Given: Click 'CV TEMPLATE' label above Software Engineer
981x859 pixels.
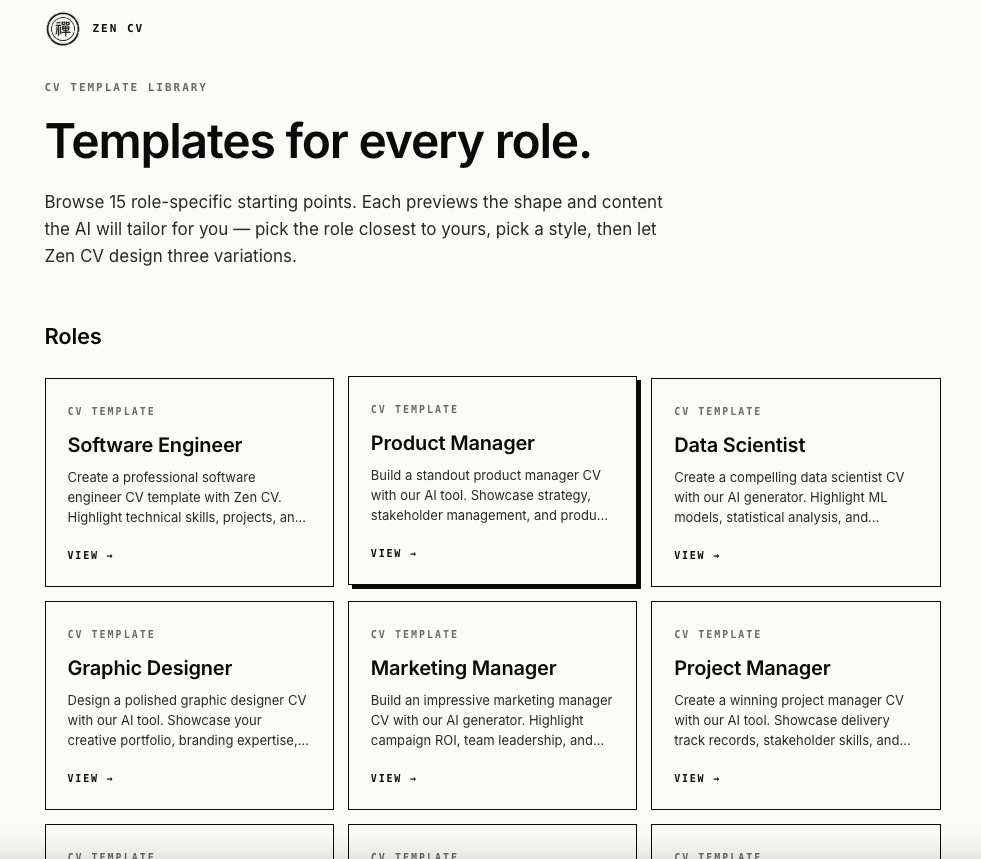Looking at the screenshot, I should 111,411.
